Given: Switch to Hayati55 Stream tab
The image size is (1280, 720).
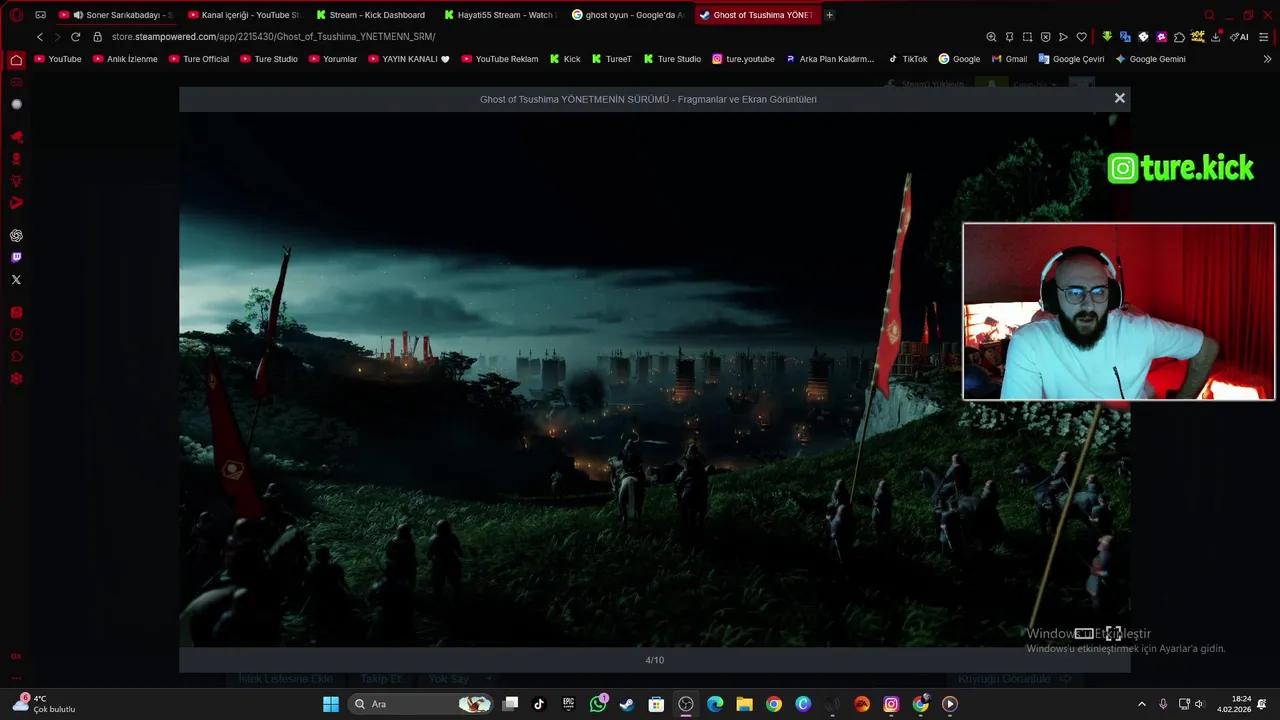Looking at the screenshot, I should click(499, 15).
